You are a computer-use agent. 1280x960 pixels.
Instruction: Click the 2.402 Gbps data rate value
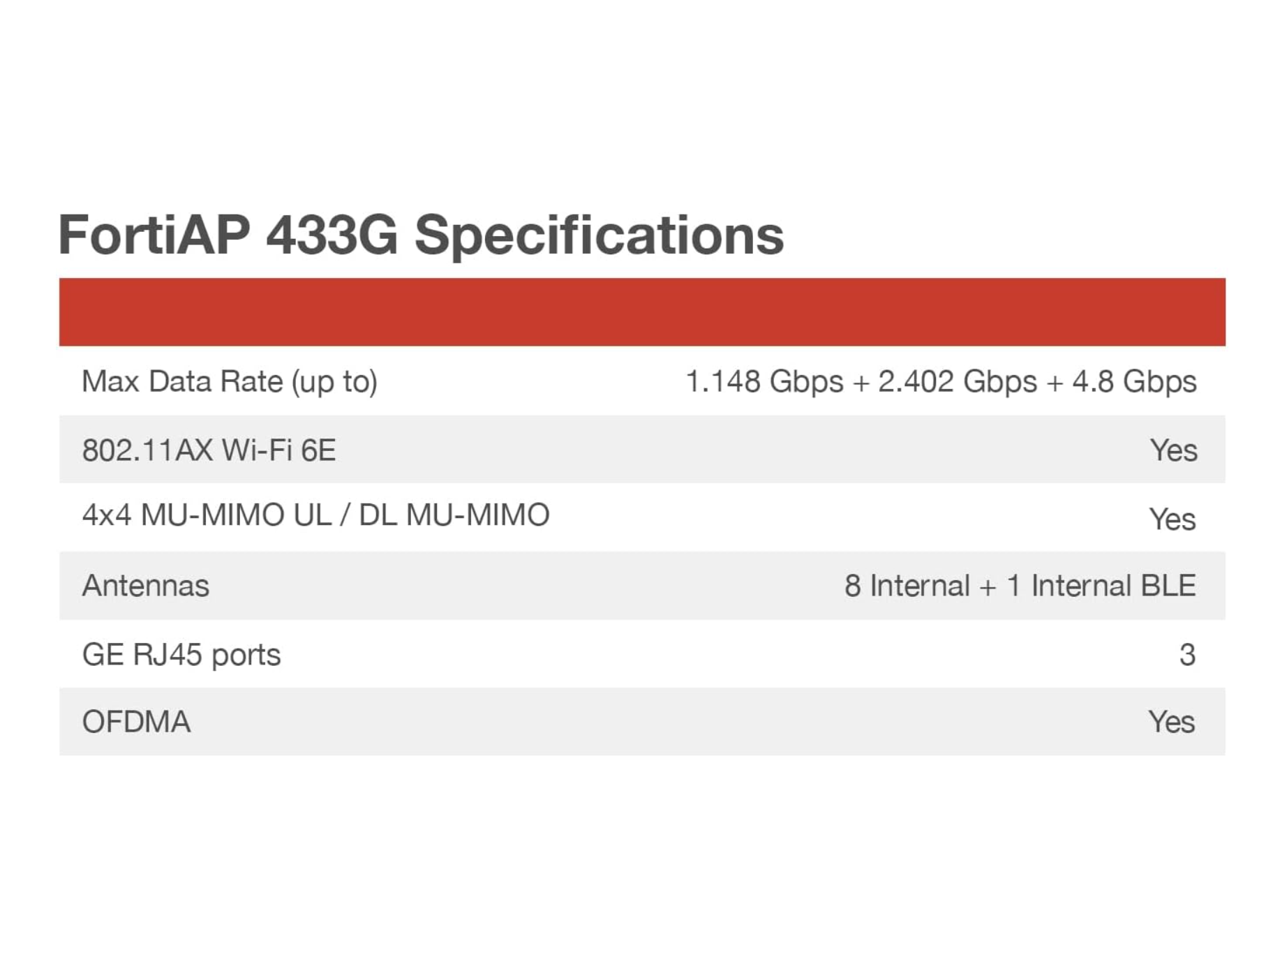[x=957, y=381]
